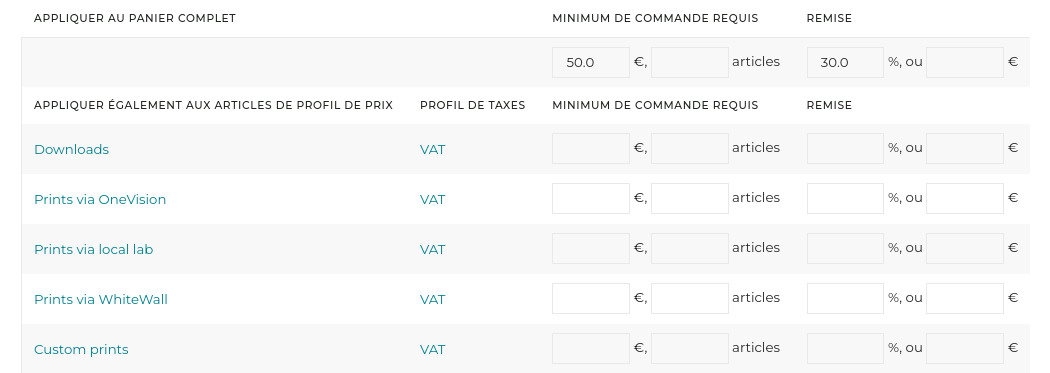Viewport: 1050px width, 373px height.
Task: Focus the full-cart euro discount field
Action: click(x=964, y=62)
